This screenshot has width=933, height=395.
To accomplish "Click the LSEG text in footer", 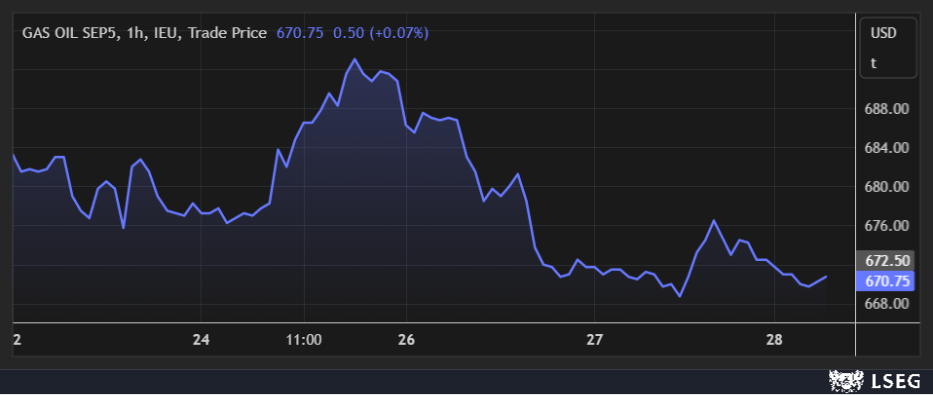I will 896,381.
